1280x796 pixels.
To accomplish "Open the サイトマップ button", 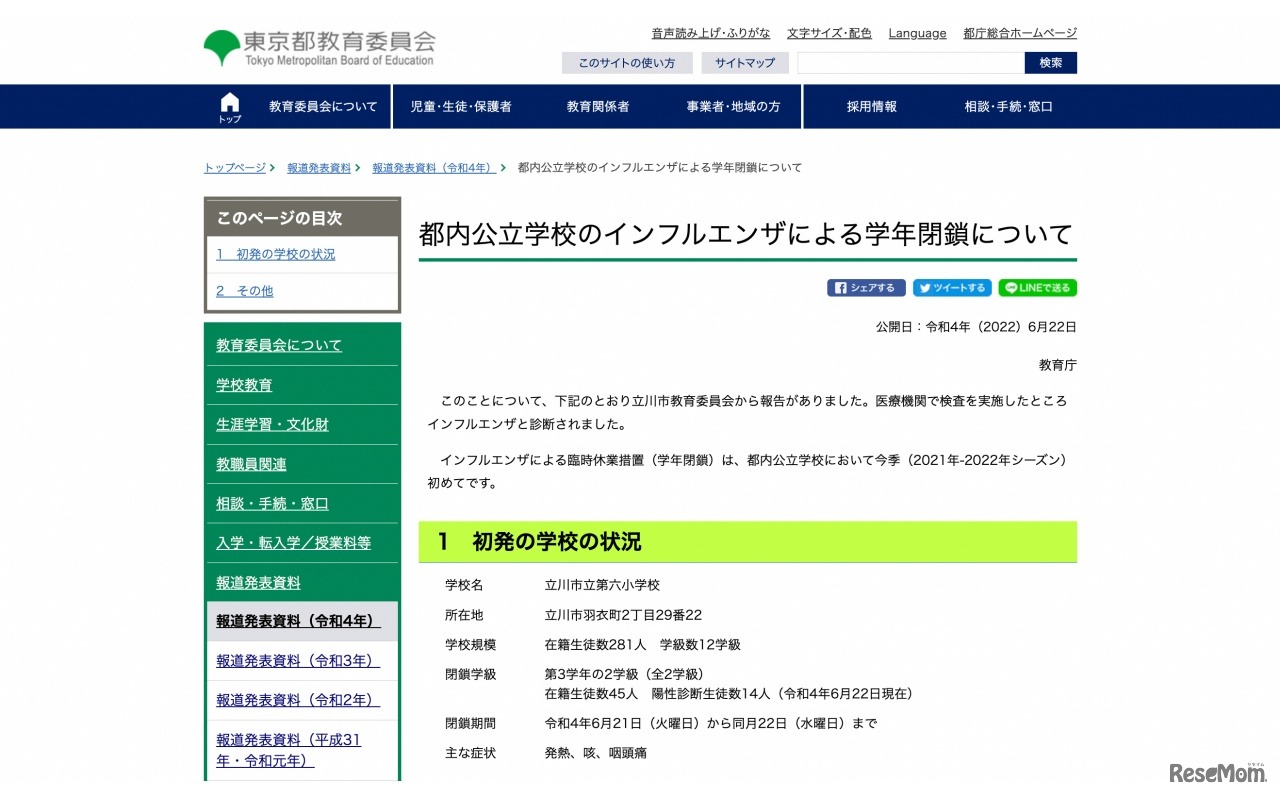I will coord(744,63).
